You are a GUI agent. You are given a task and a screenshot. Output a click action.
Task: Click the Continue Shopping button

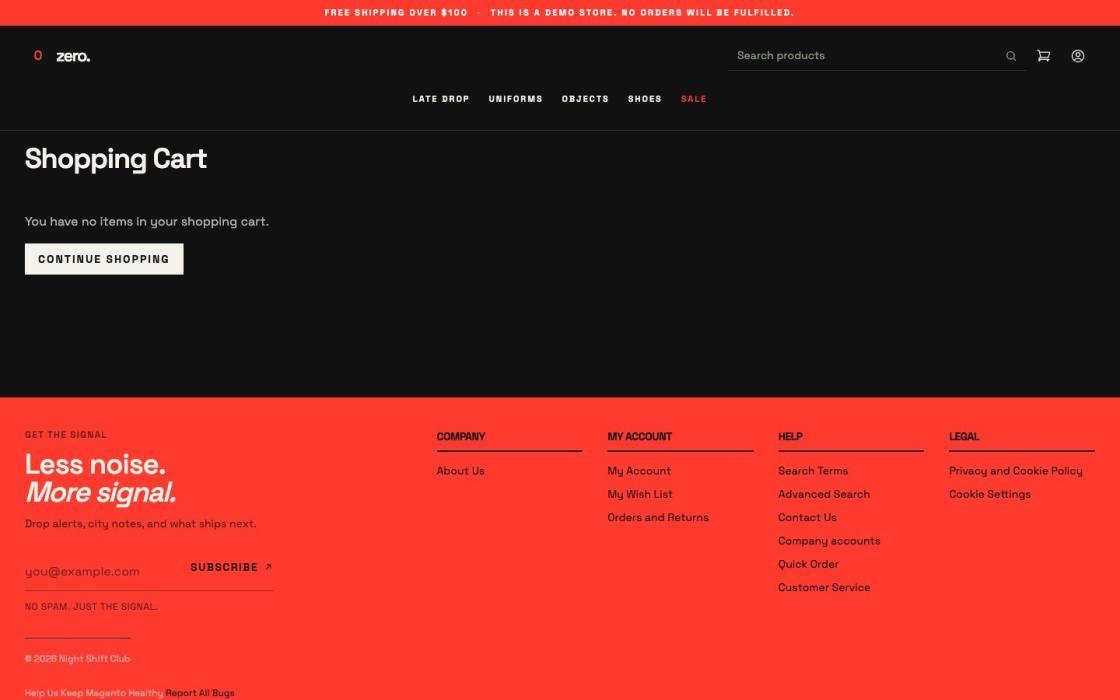tap(104, 259)
